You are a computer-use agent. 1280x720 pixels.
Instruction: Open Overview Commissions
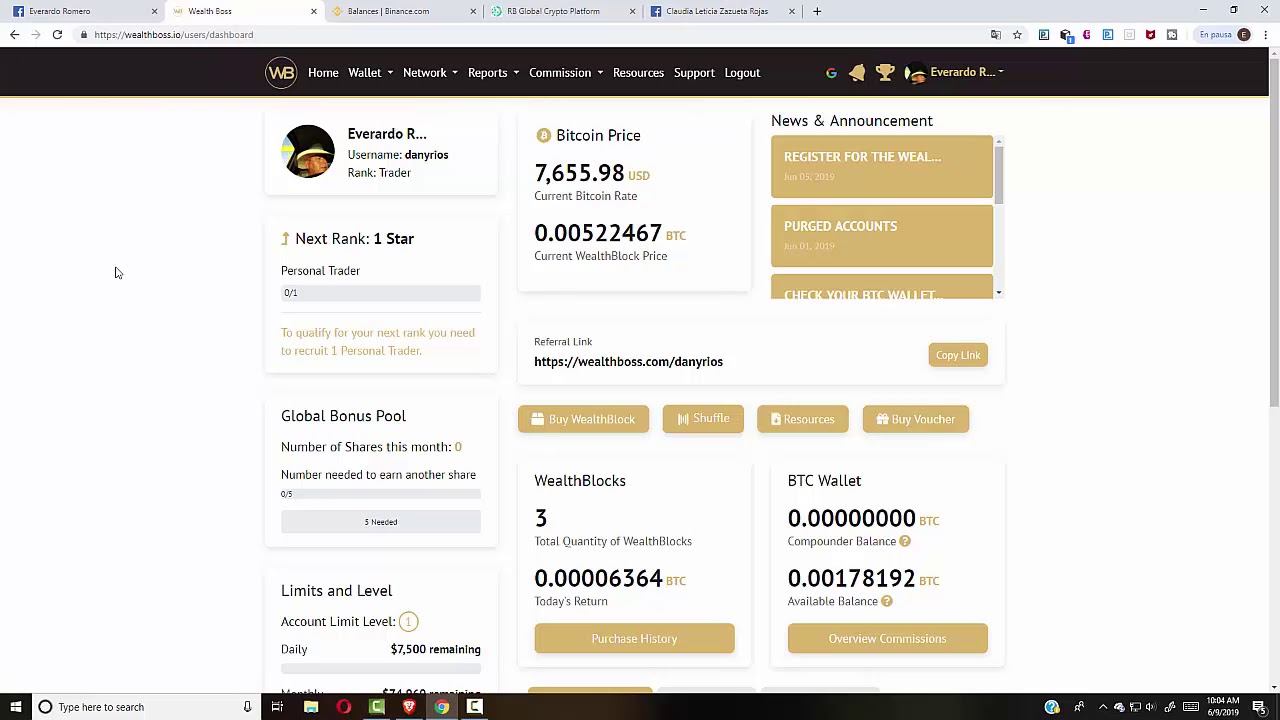(x=887, y=639)
